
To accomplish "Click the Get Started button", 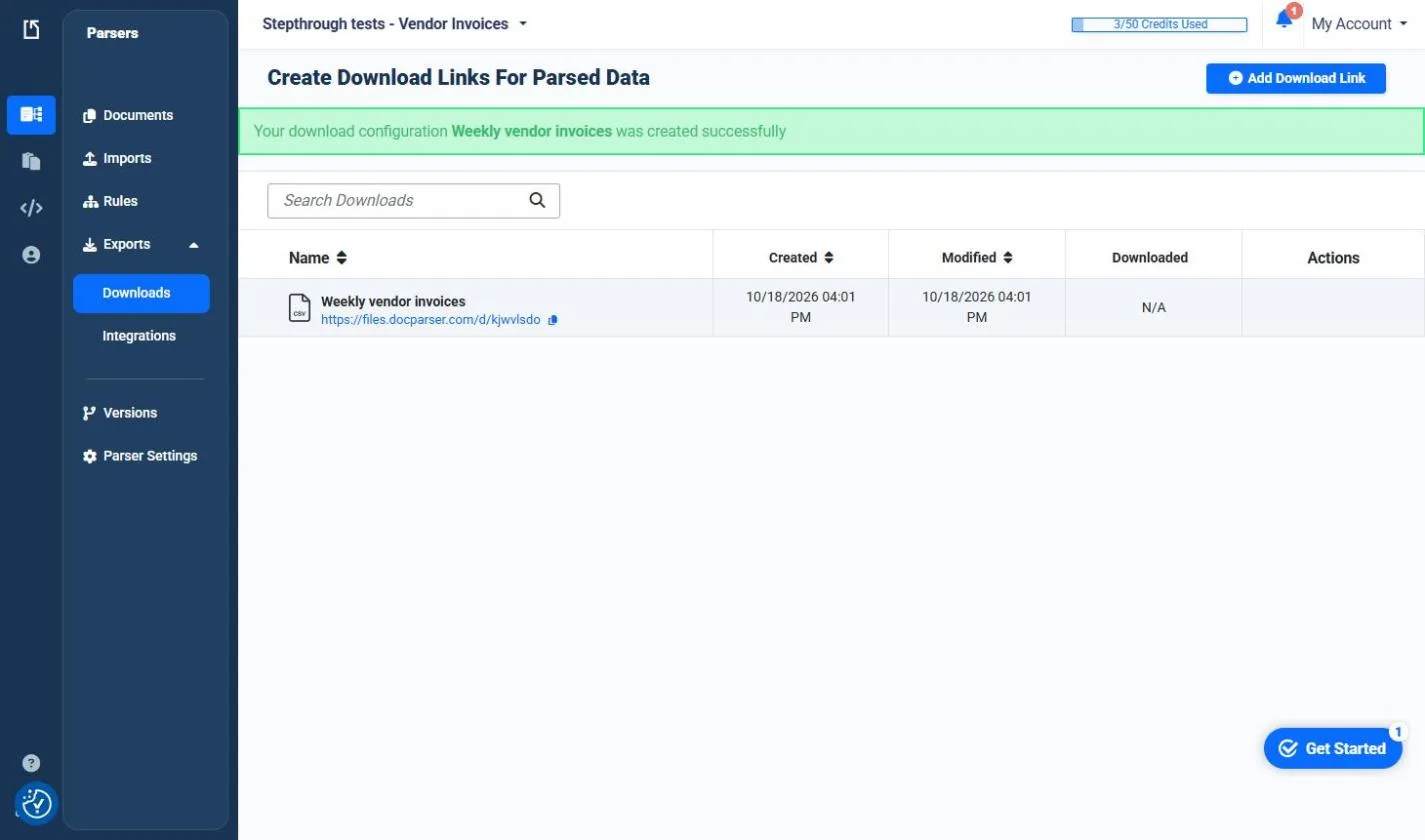I will (1333, 748).
